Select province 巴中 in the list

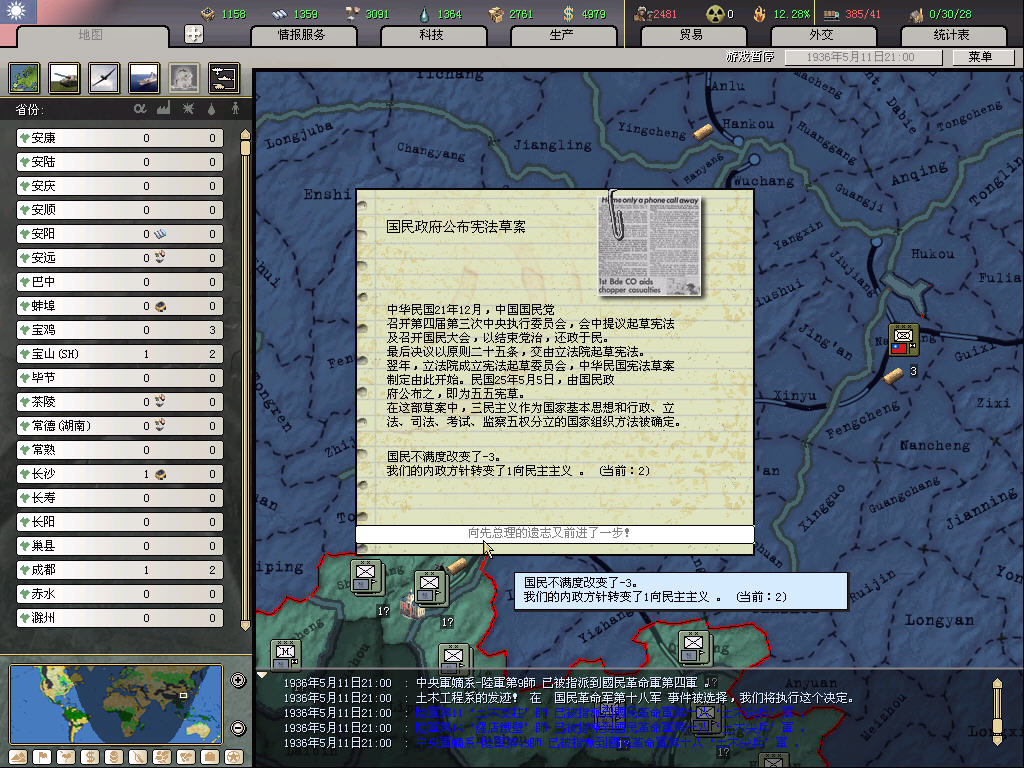(x=120, y=282)
